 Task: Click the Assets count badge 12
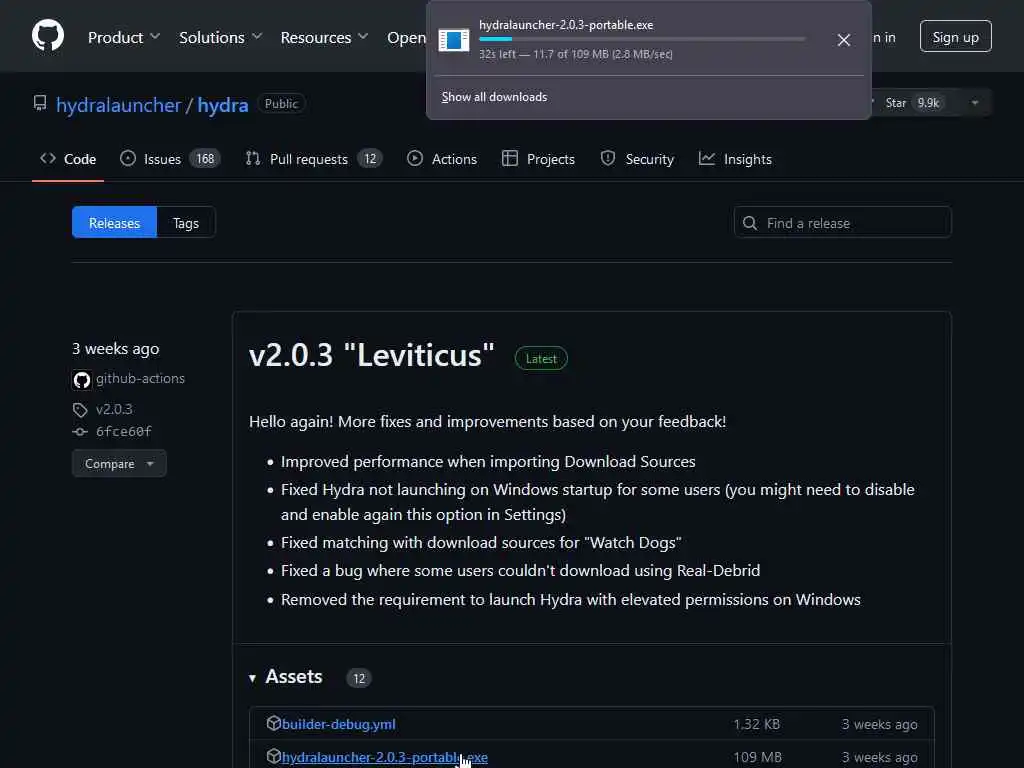point(359,679)
